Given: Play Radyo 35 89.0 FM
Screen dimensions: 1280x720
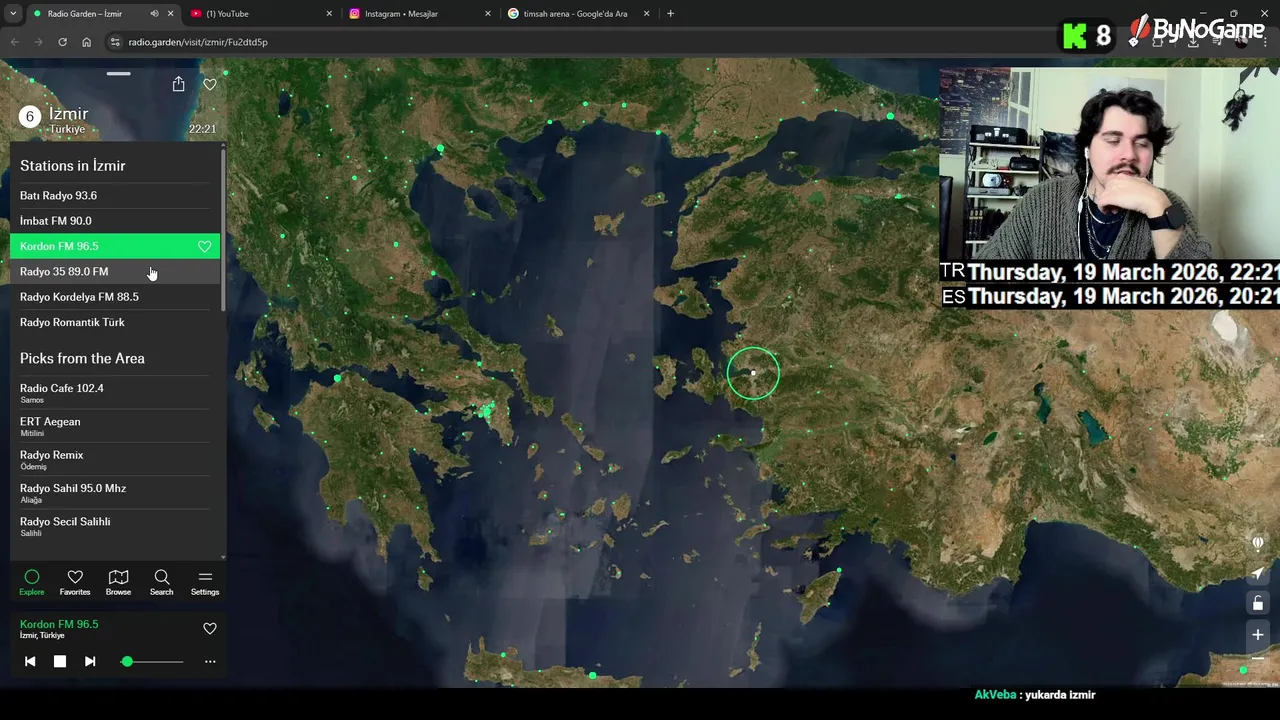Looking at the screenshot, I should (115, 271).
